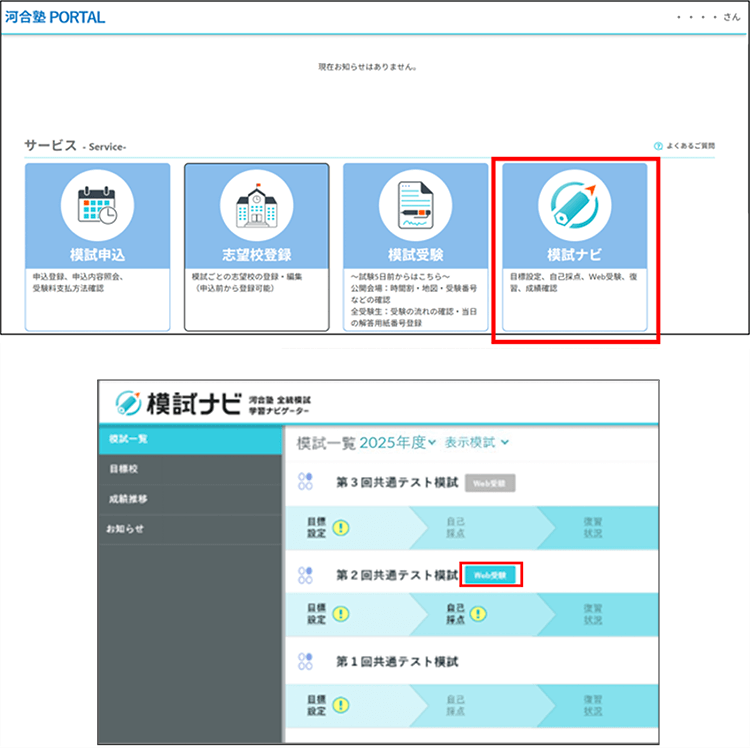Click the 自己採点 alert icon for 第2回
750x748 pixels.
tap(478, 614)
